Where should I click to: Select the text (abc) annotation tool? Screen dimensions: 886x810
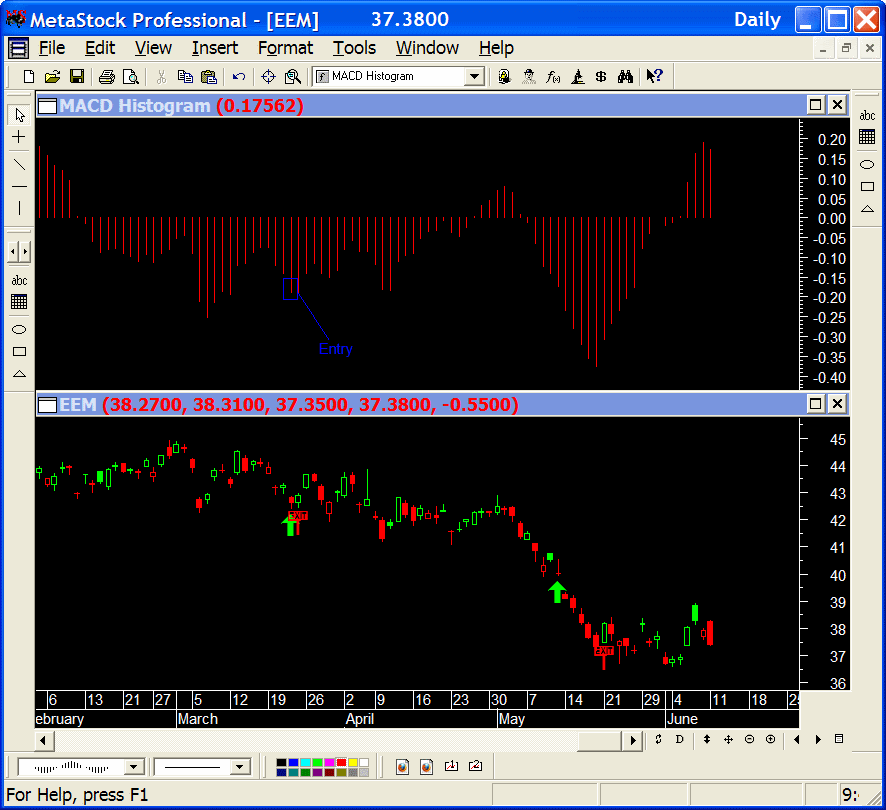[x=18, y=280]
